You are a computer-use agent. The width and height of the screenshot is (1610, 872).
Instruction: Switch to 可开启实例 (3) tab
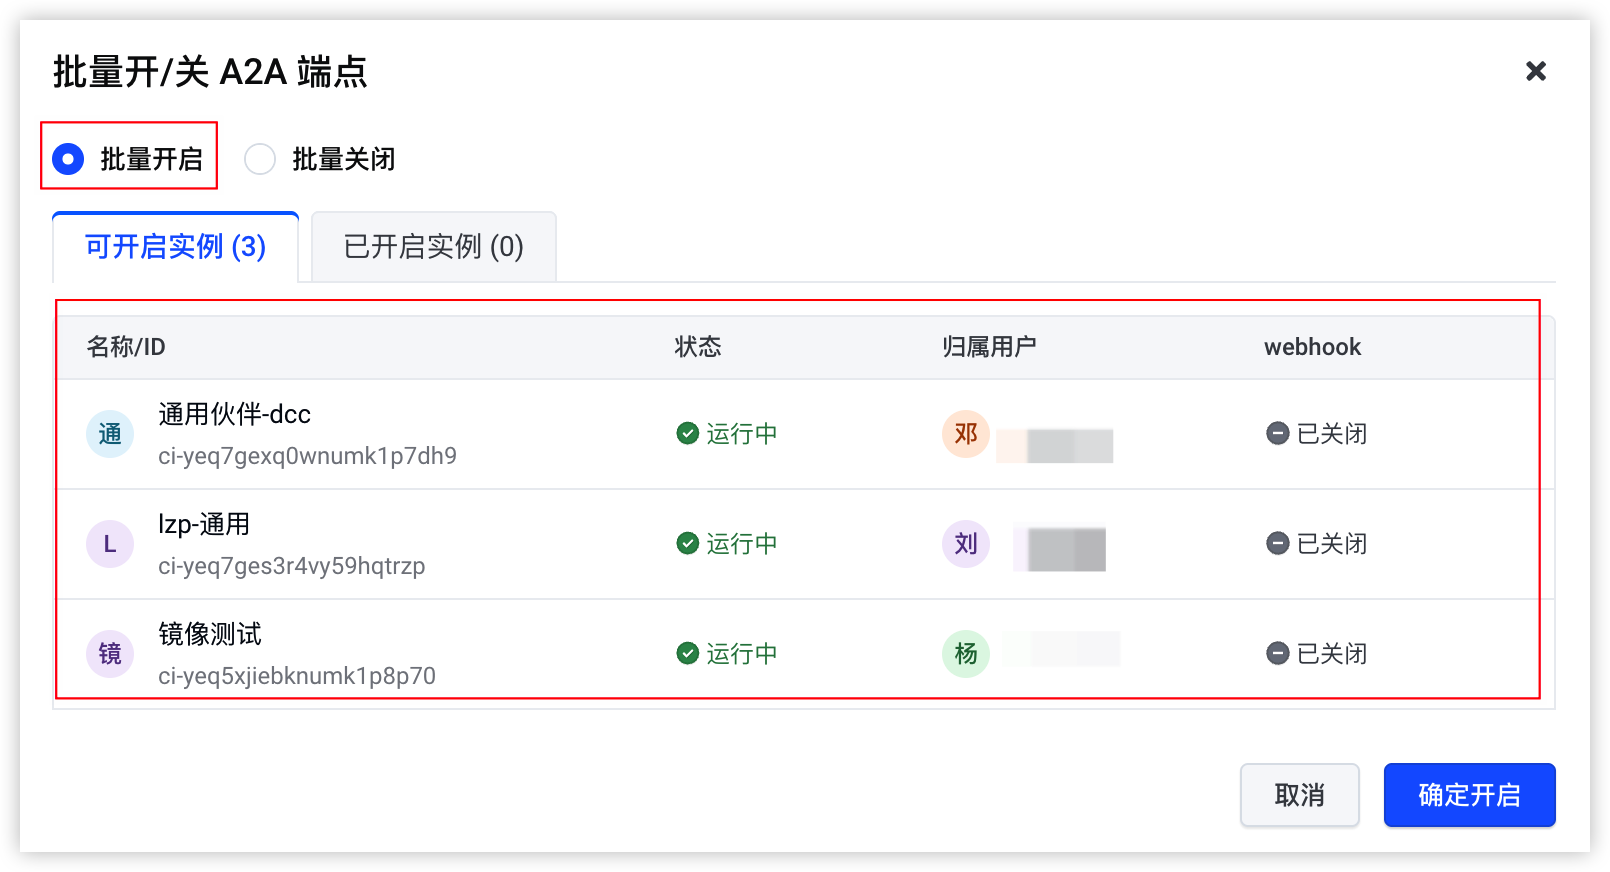pos(175,247)
